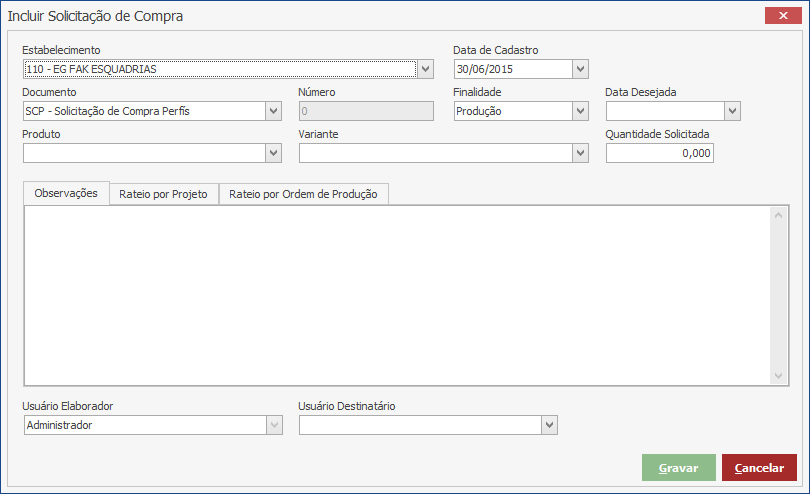Focus the Produto text field
This screenshot has height=494, width=810.
point(143,153)
